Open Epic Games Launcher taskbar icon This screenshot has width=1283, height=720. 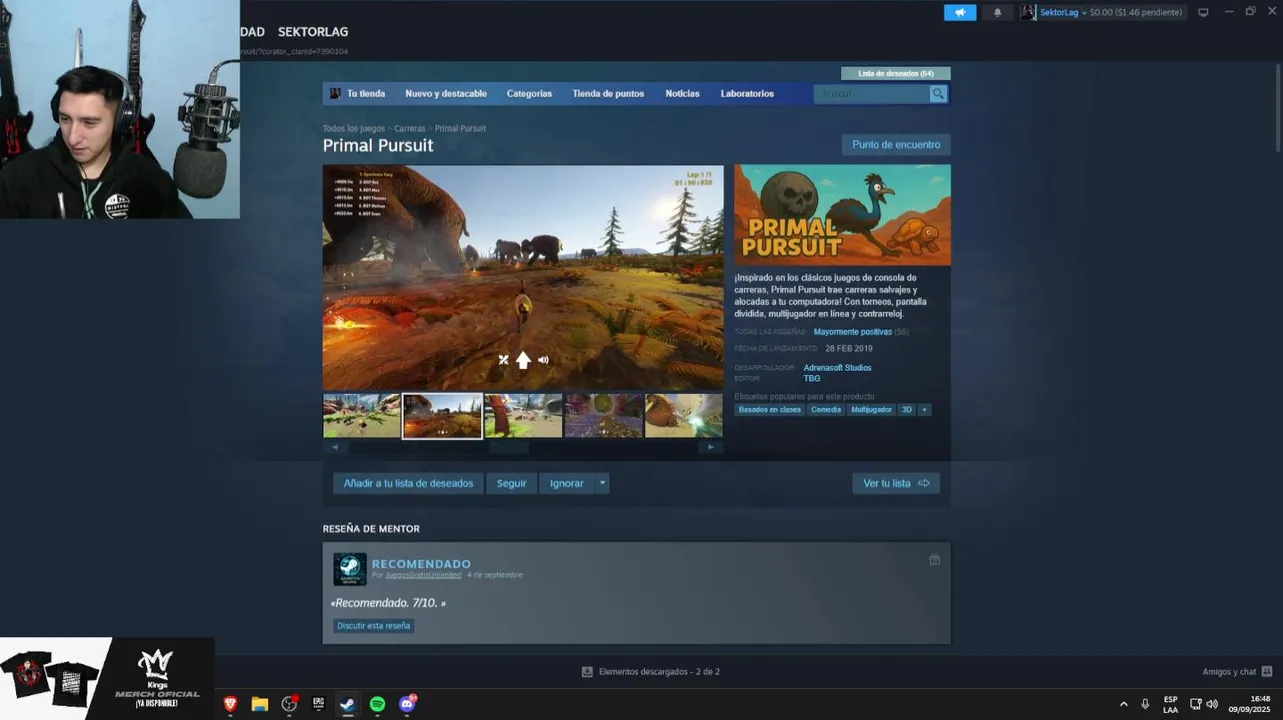[x=318, y=704]
